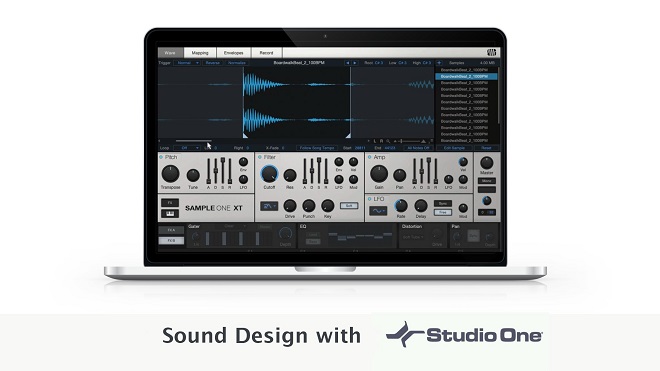This screenshot has height=371, width=660.
Task: Click the waveform zoom slider
Action: coord(410,141)
